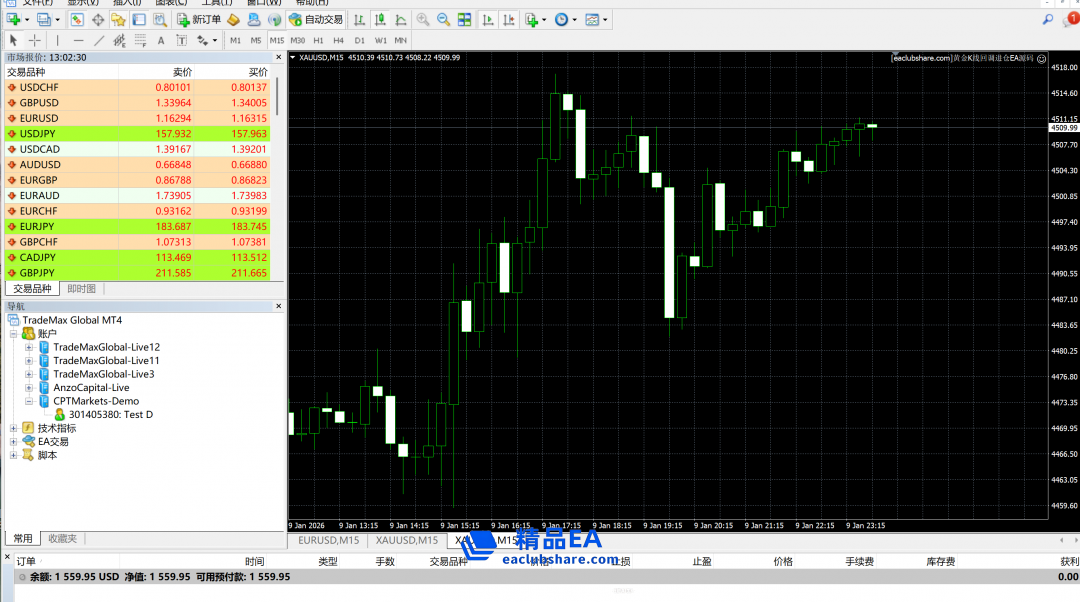Switch to candlestick chart type icon
Viewport: 1080px width, 602px height.
[x=380, y=19]
